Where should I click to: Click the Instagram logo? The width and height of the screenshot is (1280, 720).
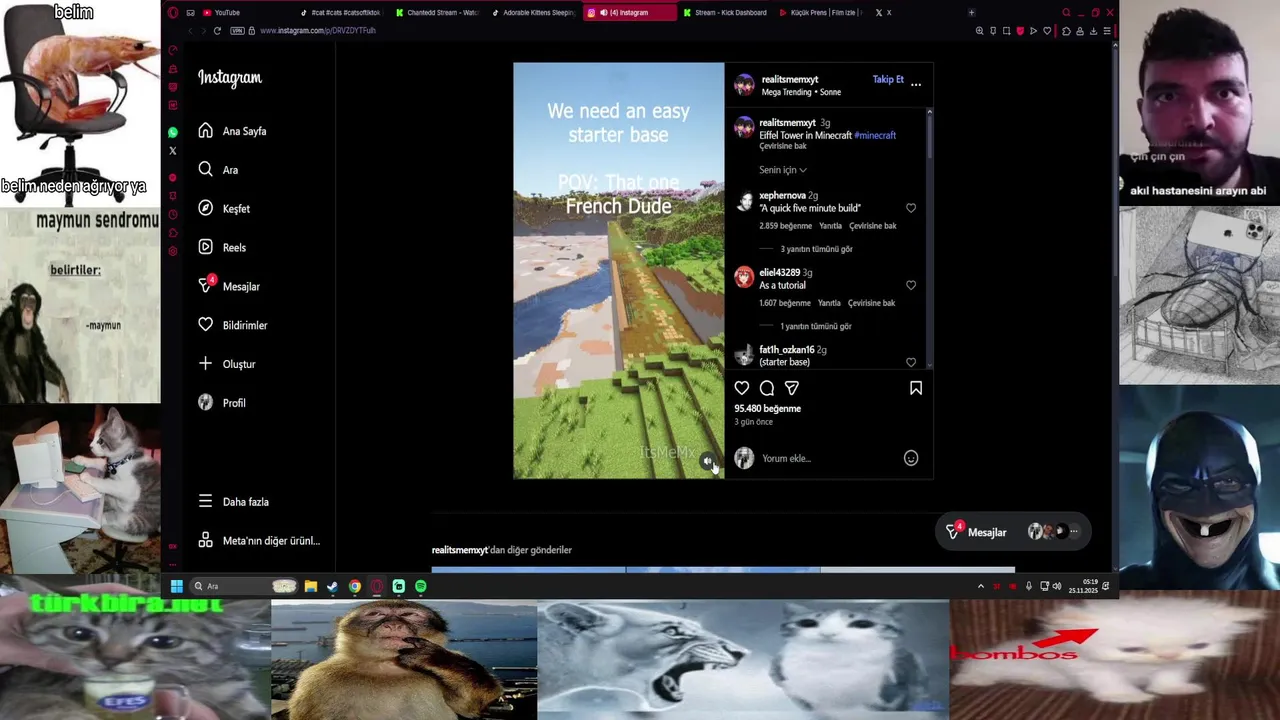click(x=229, y=78)
